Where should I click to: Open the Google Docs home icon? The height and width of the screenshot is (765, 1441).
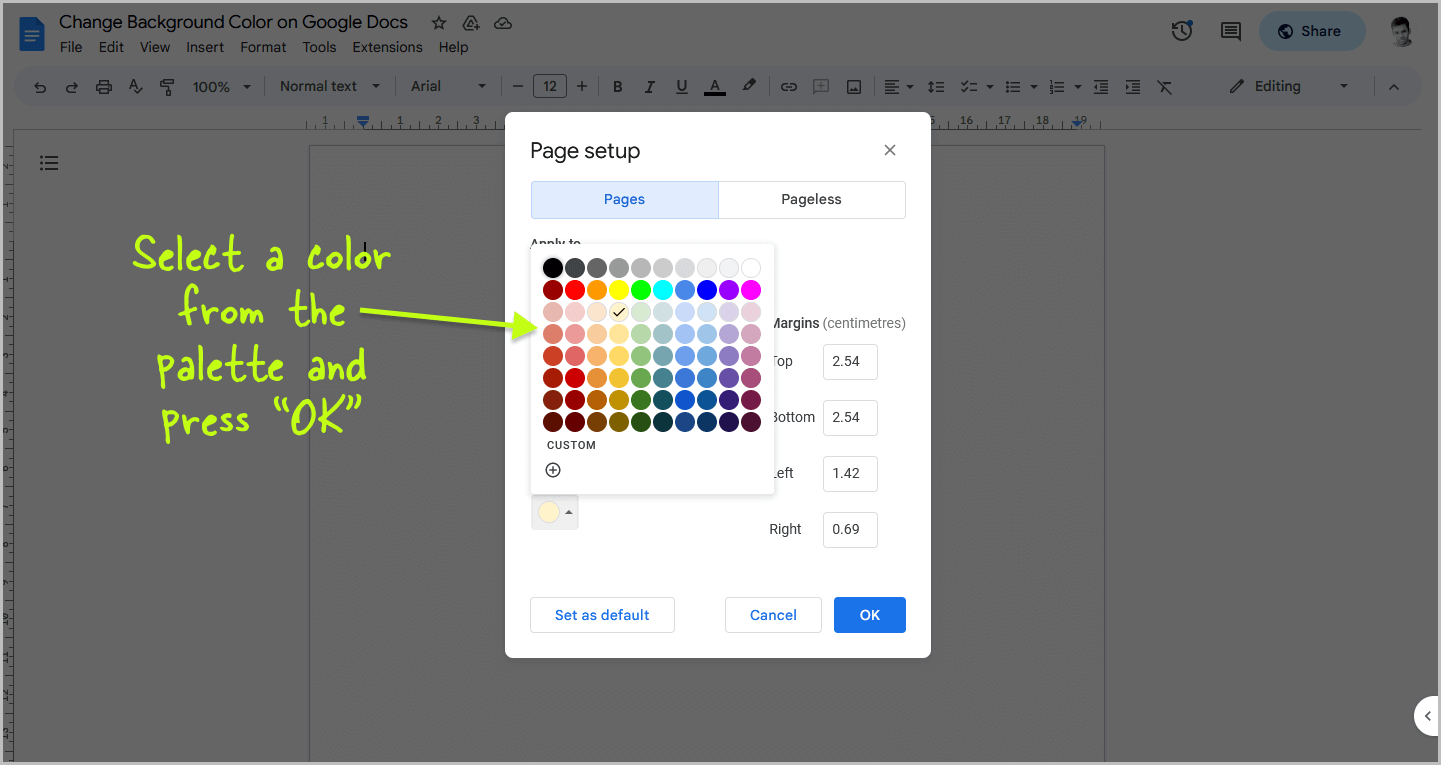tap(32, 33)
